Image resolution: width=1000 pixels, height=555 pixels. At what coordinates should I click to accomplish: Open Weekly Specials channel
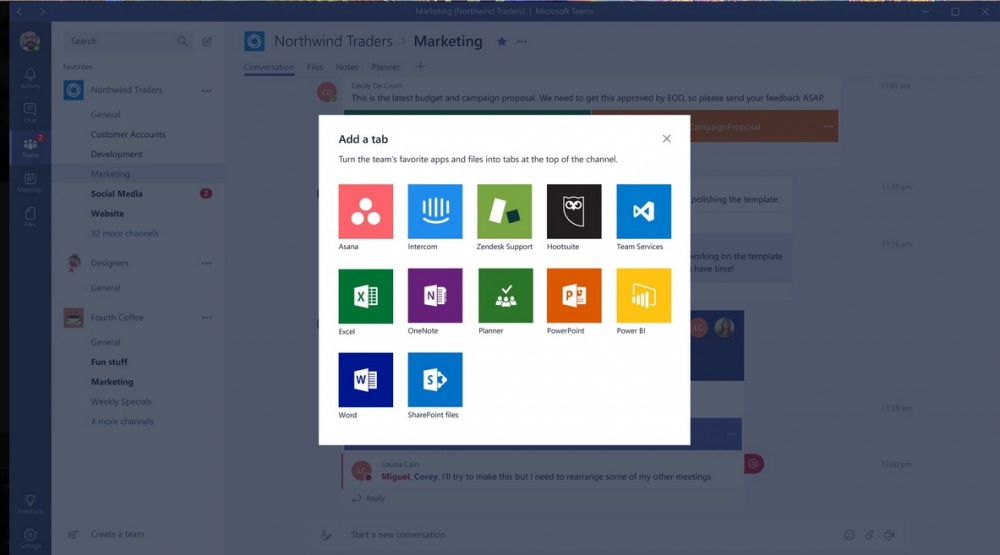tap(121, 401)
